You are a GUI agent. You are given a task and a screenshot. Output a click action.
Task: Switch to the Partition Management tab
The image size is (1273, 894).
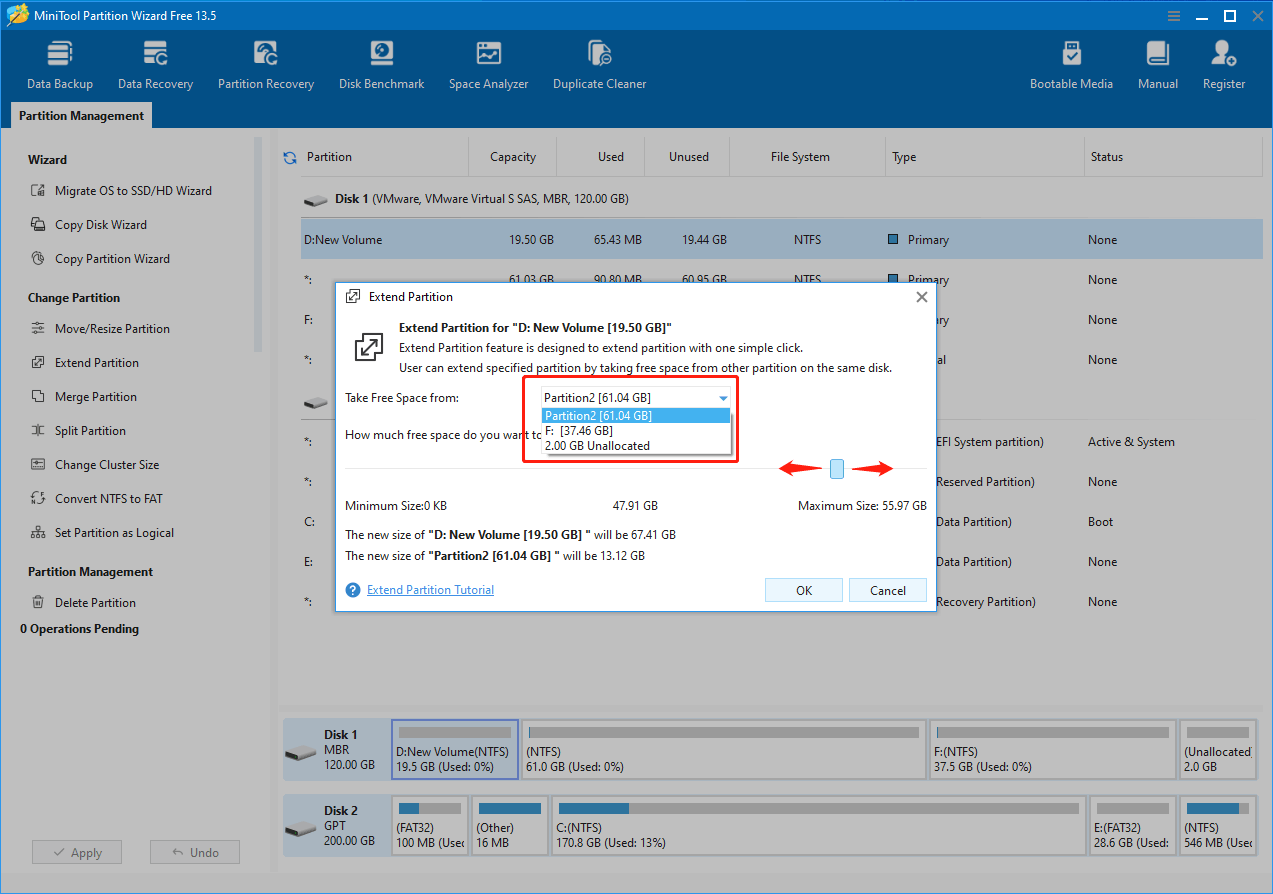80,115
